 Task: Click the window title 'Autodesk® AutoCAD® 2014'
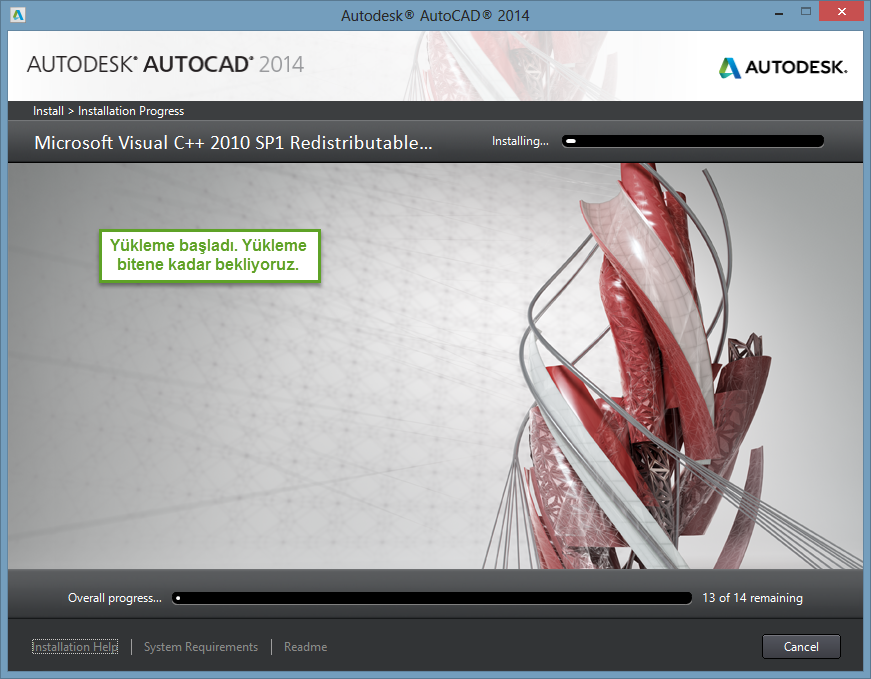[x=435, y=16]
